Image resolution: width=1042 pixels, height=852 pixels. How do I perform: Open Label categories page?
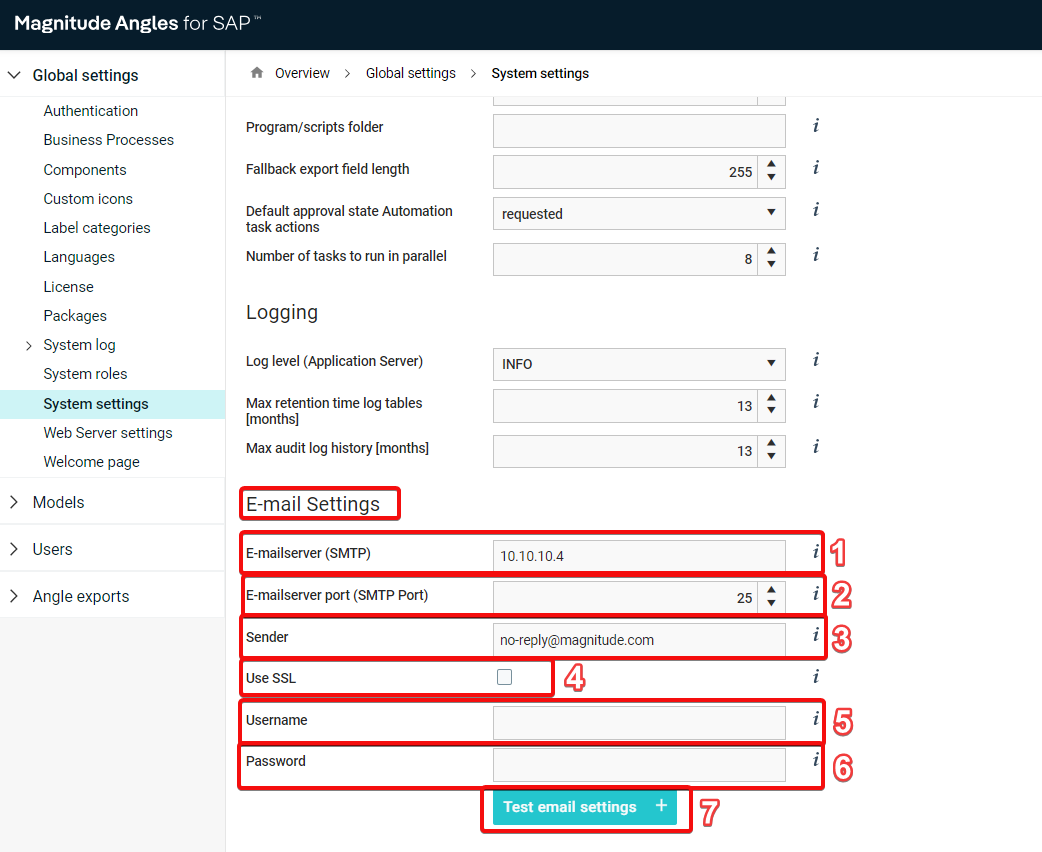coord(97,228)
